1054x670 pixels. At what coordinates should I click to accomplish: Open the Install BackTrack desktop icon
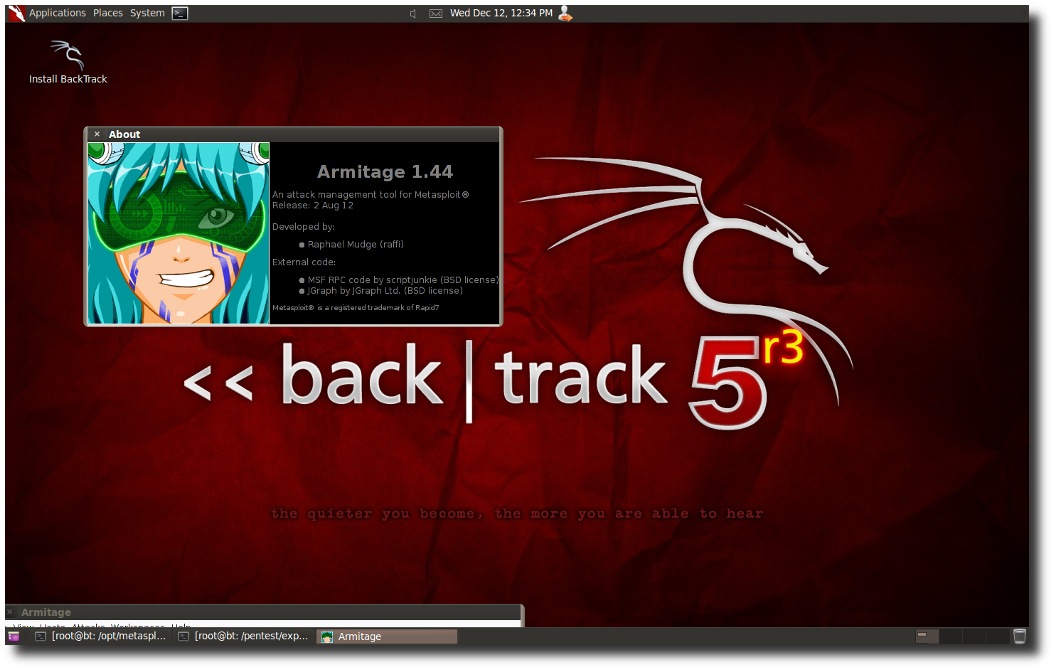[68, 62]
